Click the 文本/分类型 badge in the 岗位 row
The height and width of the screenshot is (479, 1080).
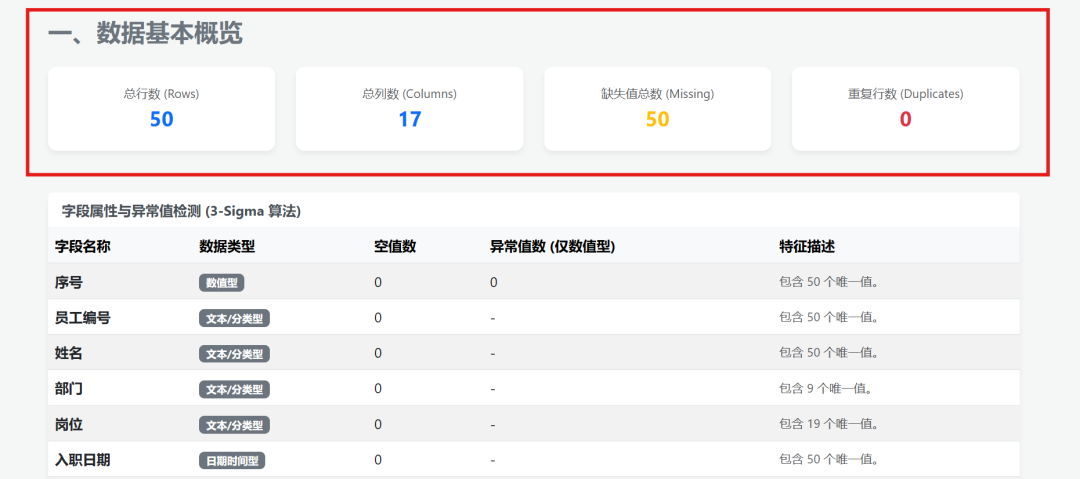pyautogui.click(x=234, y=425)
